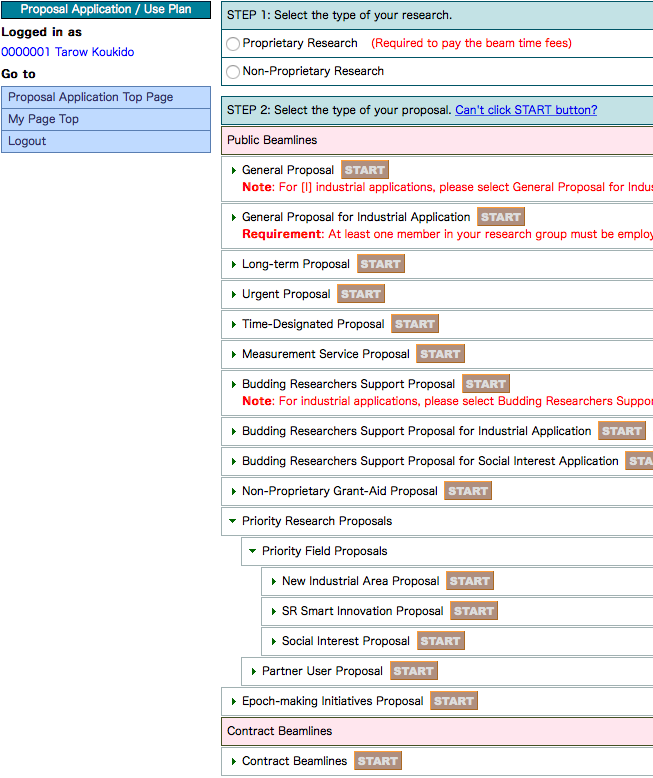Start the SR Smart Innovation Proposal
This screenshot has width=653, height=778.
(473, 611)
